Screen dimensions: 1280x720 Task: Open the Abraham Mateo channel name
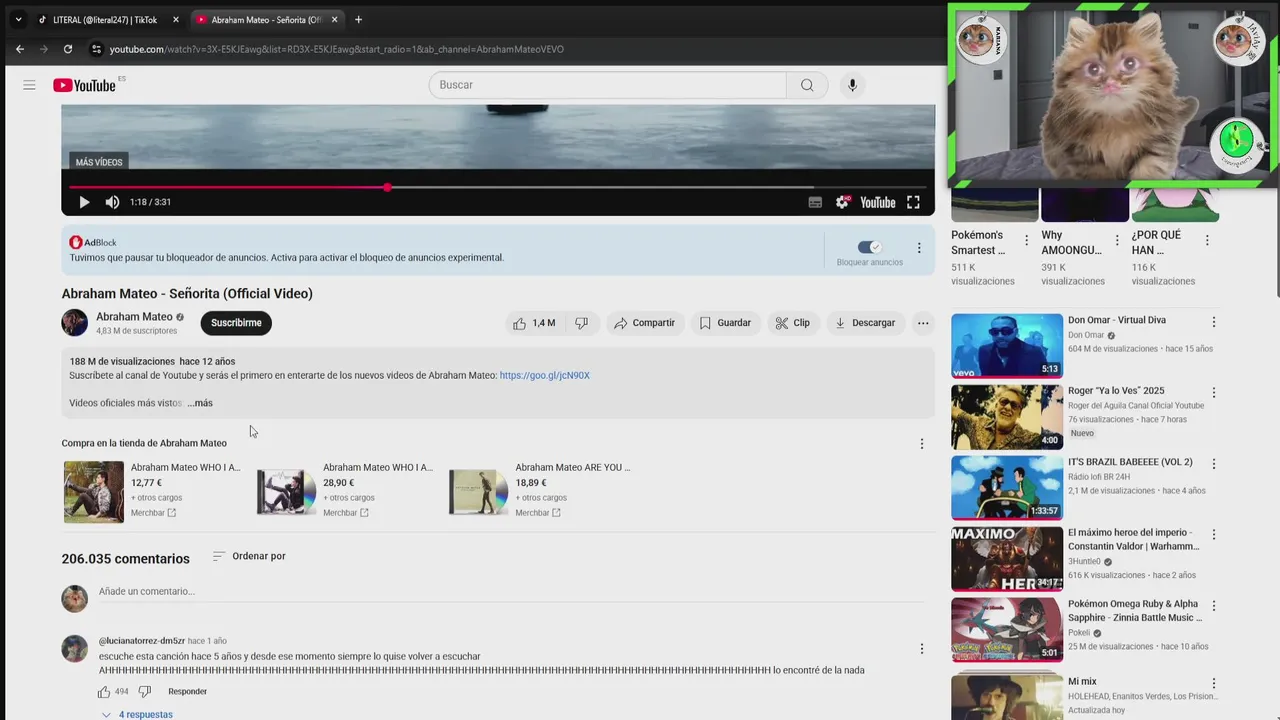coord(134,317)
